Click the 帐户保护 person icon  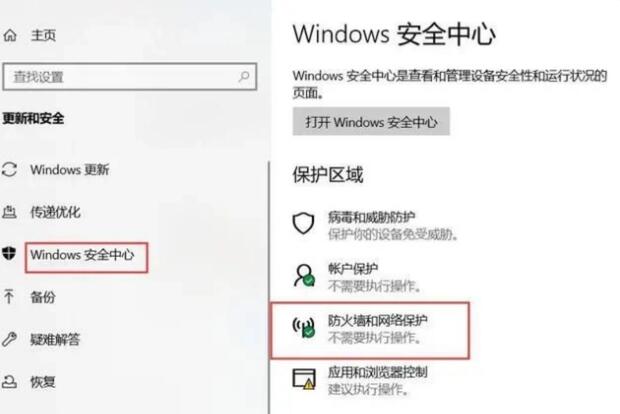pos(304,275)
